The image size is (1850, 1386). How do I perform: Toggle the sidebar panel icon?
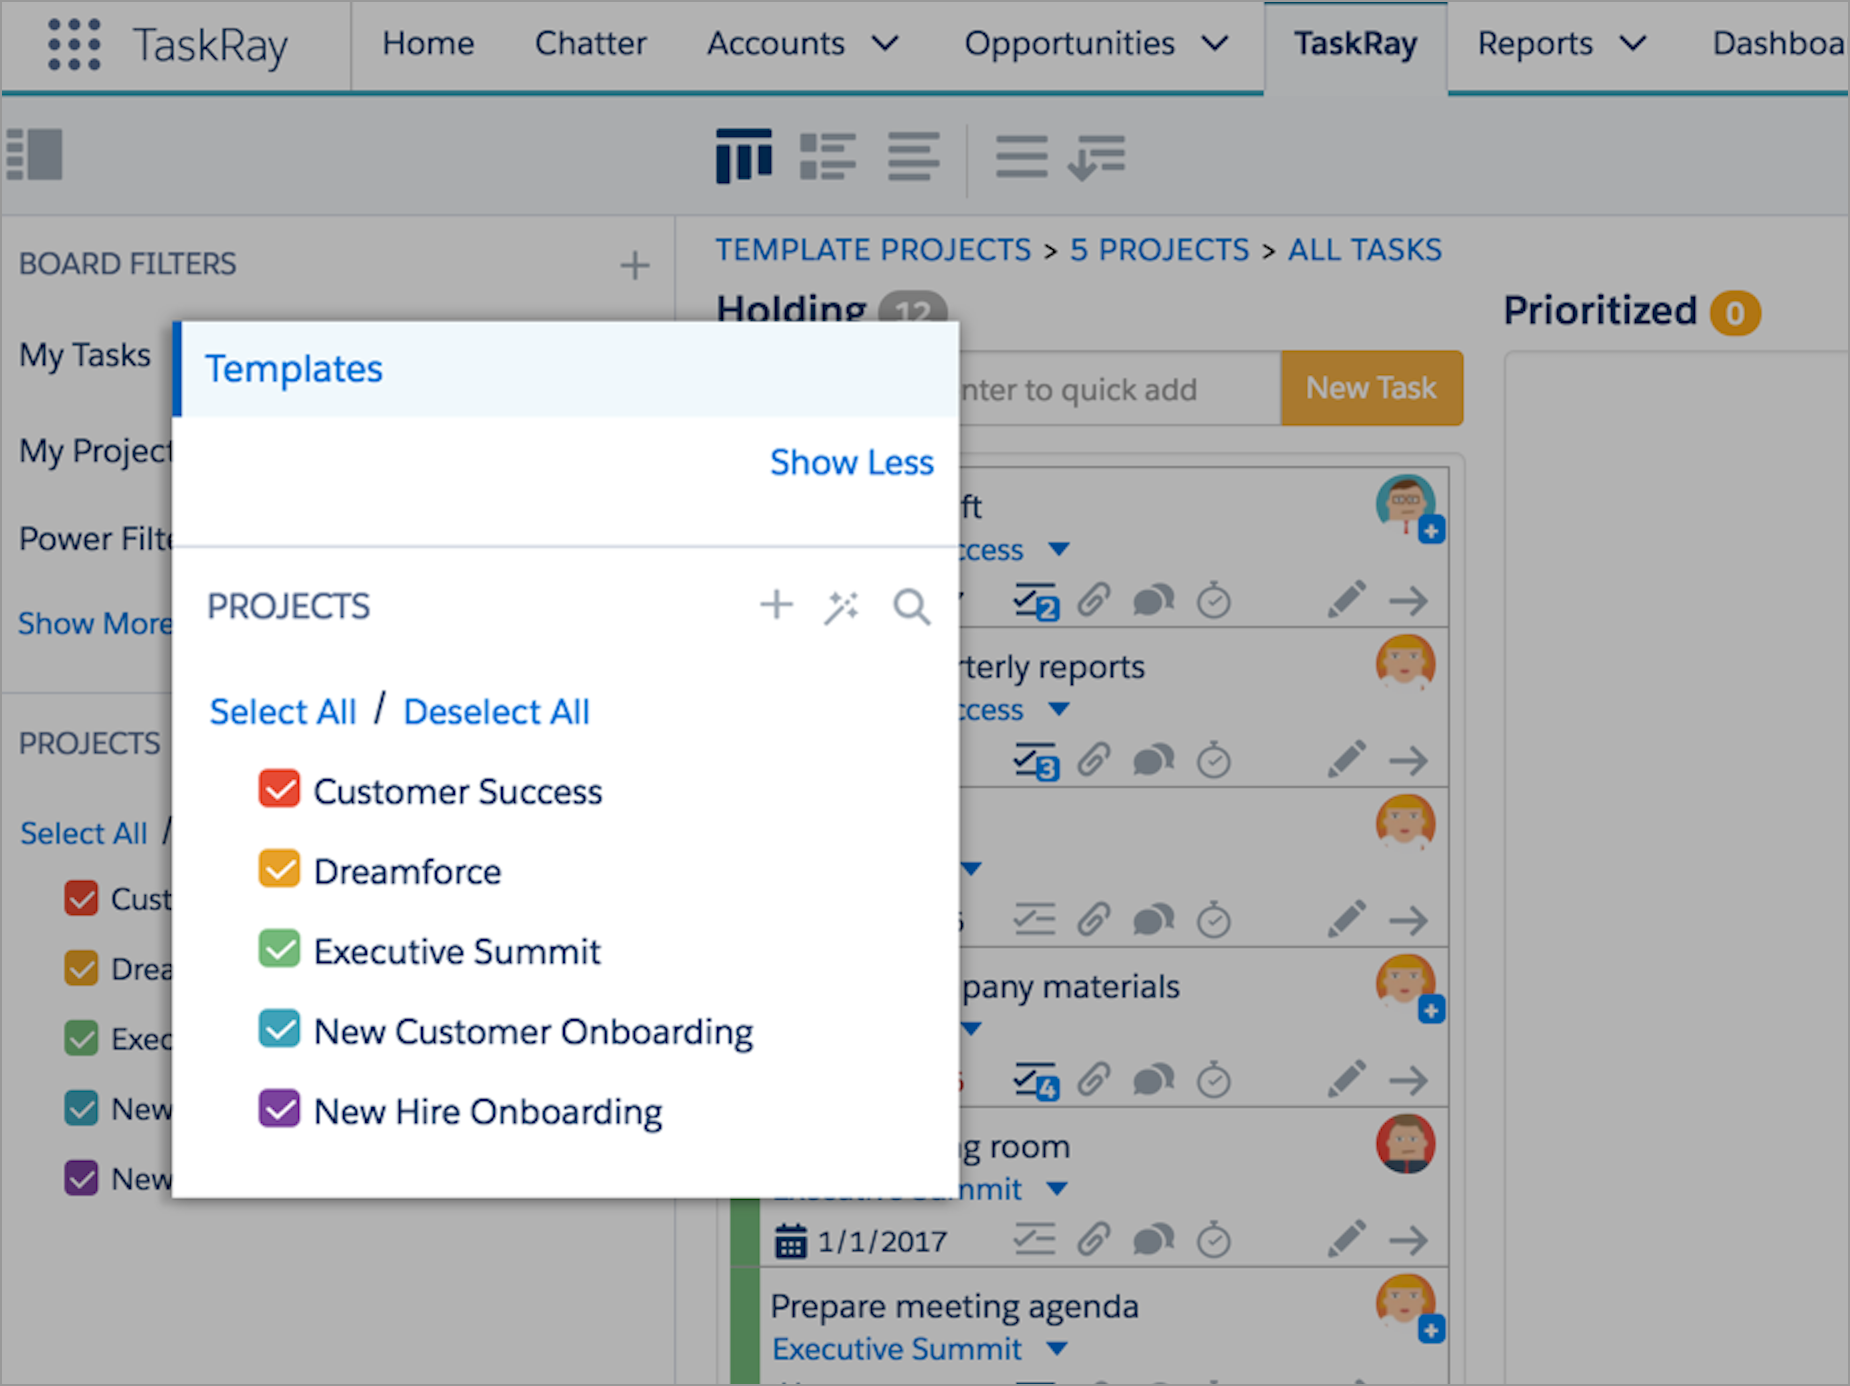click(35, 155)
